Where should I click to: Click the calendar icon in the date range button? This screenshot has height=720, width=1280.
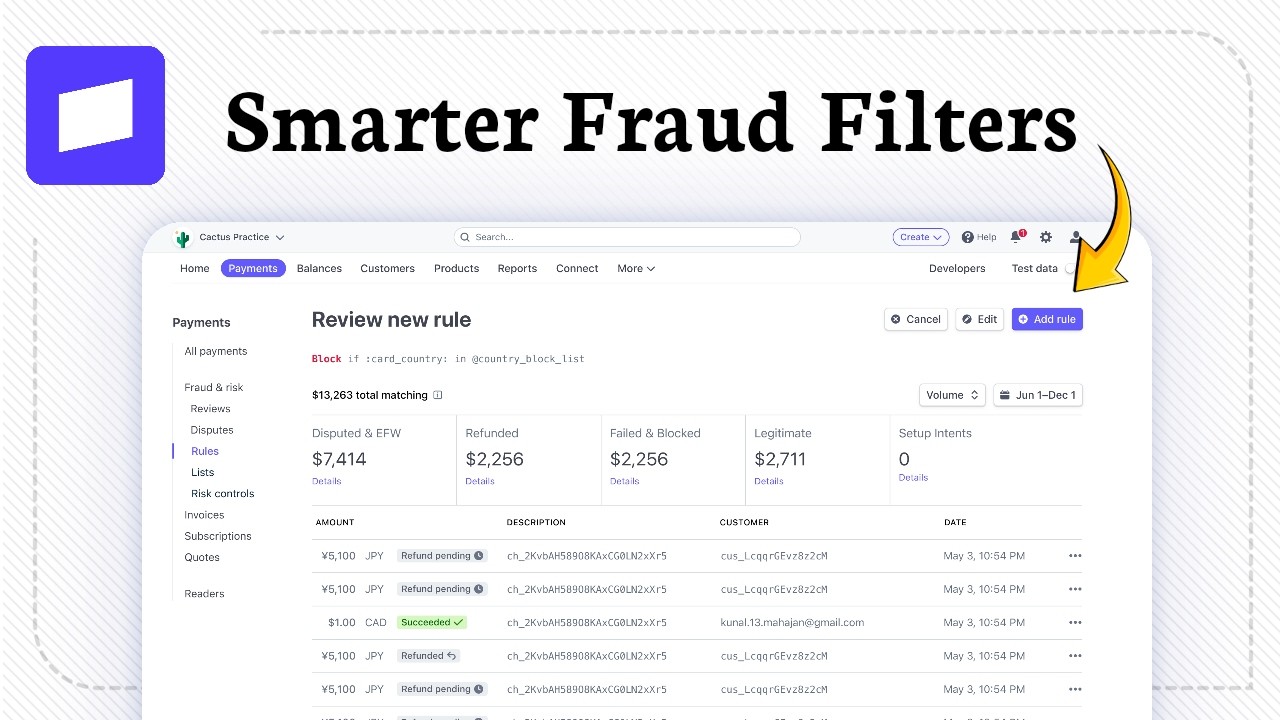point(1004,395)
